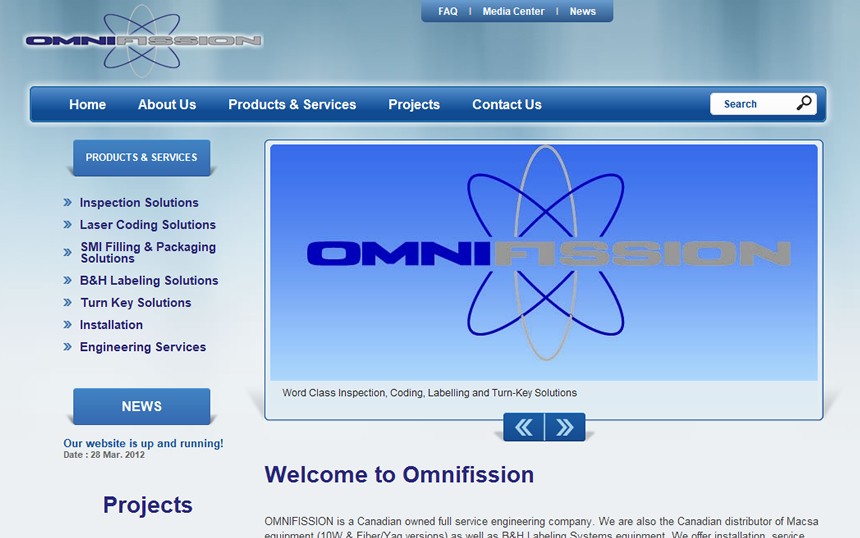Click the Omnifission logo in the header
The width and height of the screenshot is (860, 538).
(143, 41)
